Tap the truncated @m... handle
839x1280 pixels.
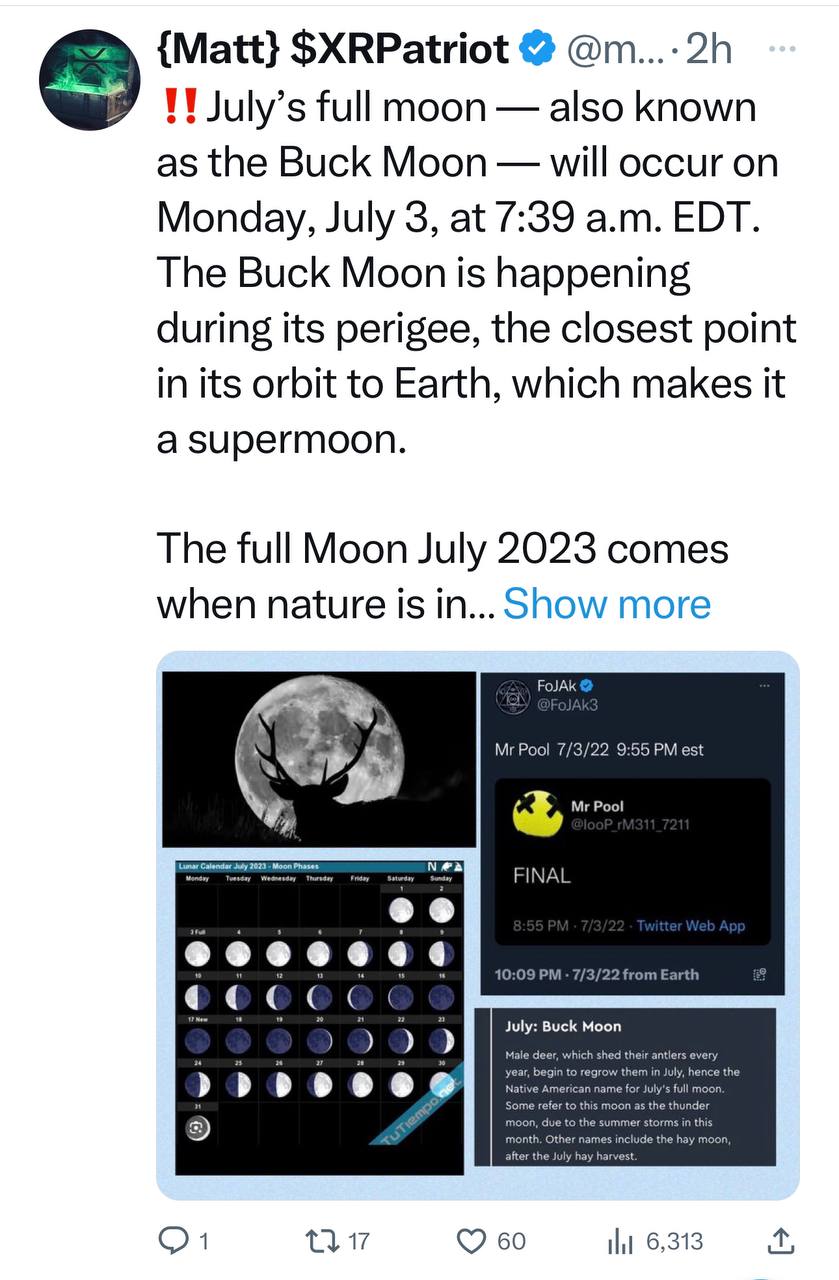click(611, 48)
